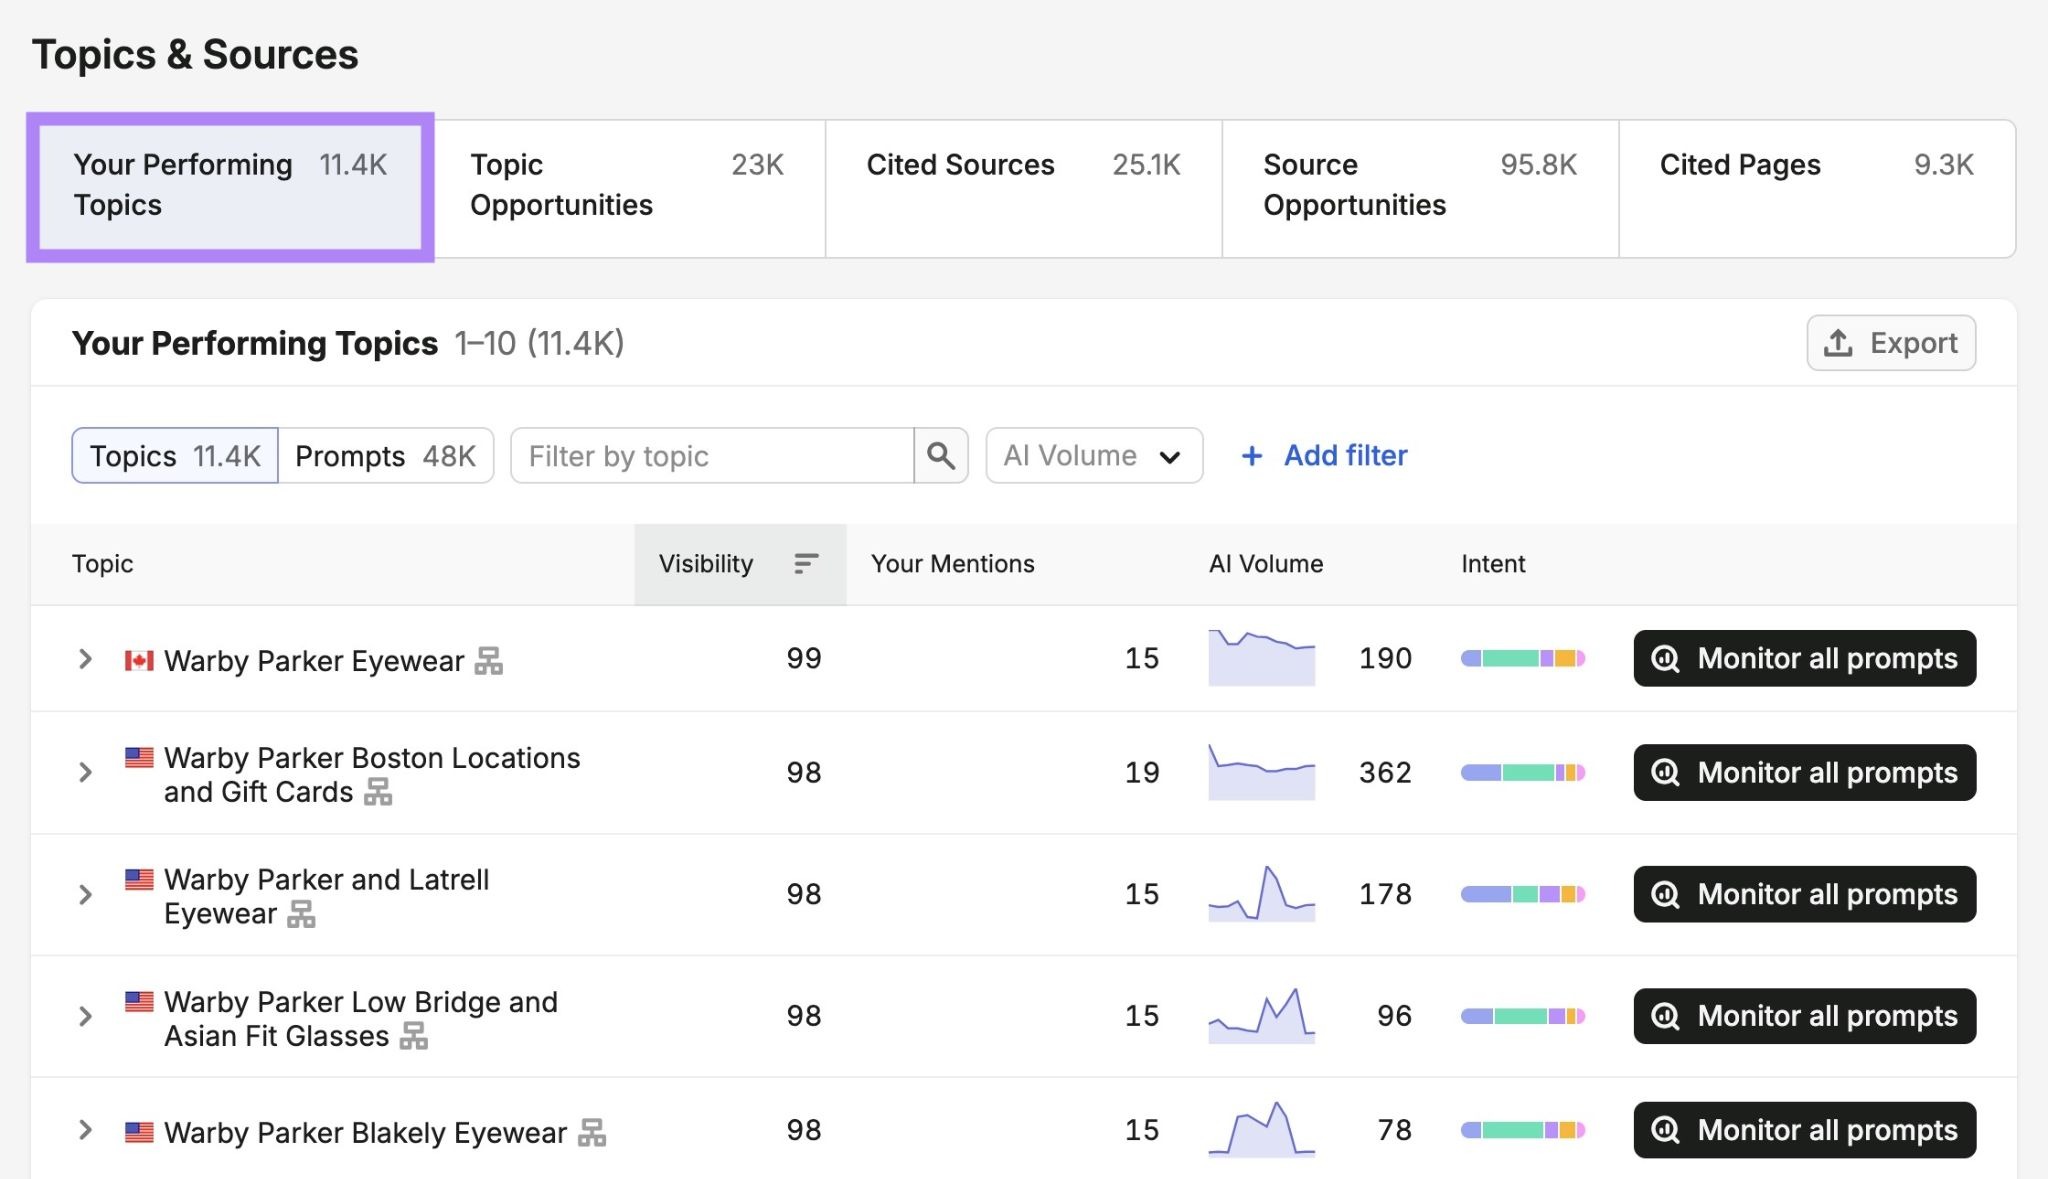This screenshot has width=2048, height=1179.
Task: Click the AI Volume trend chart for Blakely Eyewear
Action: click(1262, 1129)
